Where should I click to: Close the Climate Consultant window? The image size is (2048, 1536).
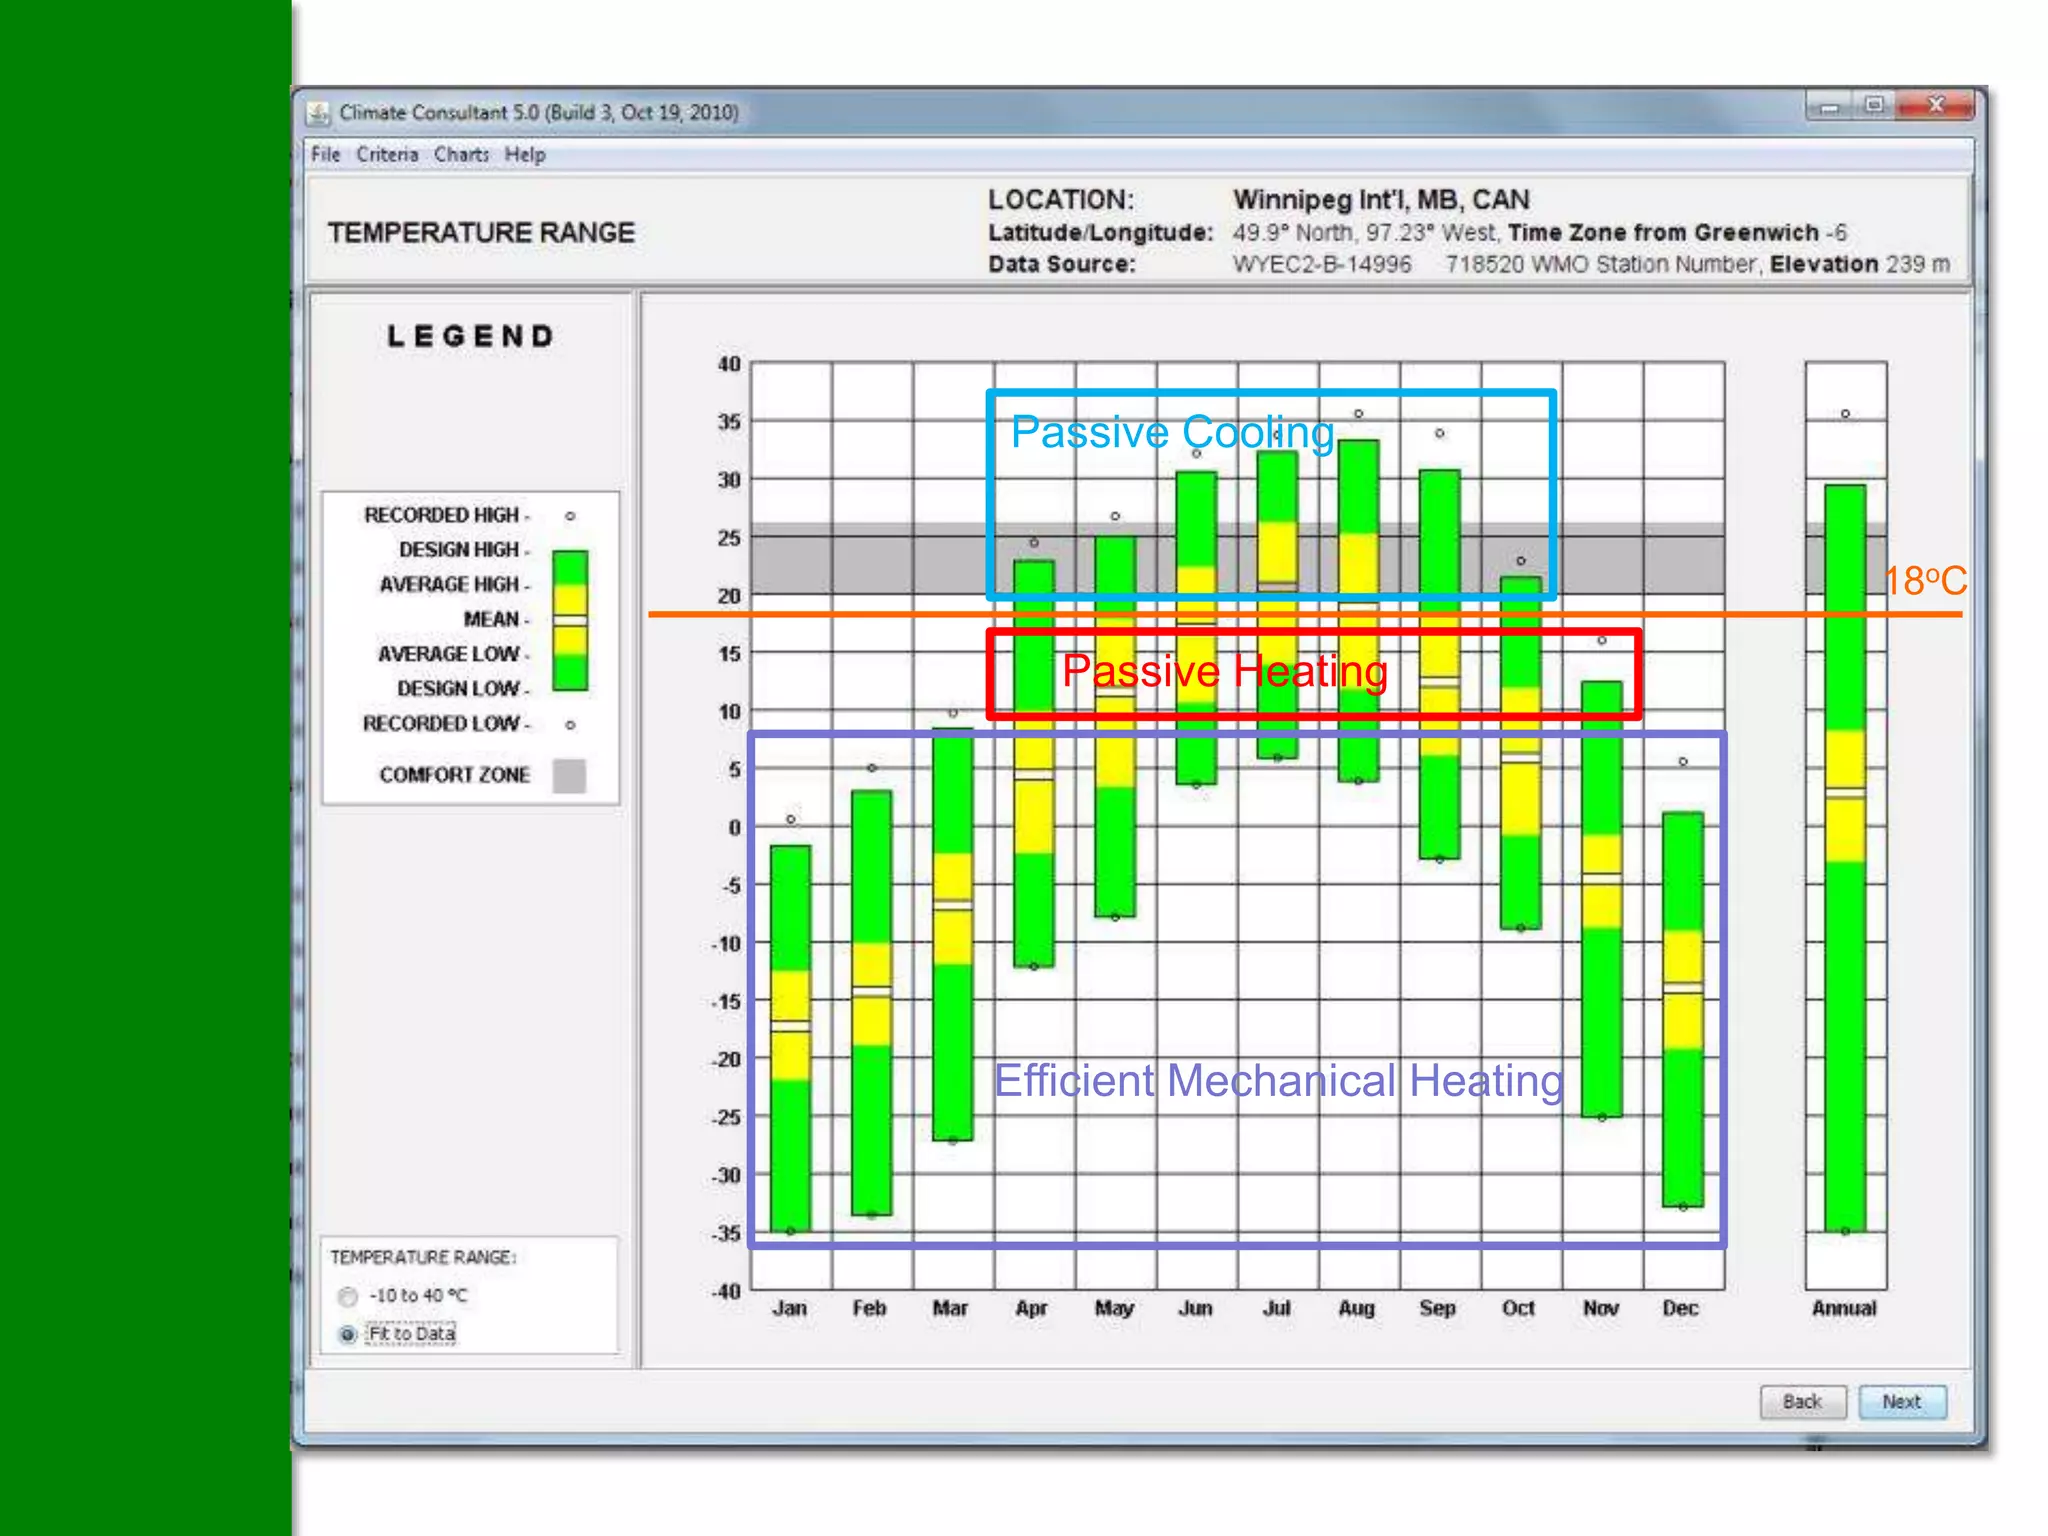pyautogui.click(x=1936, y=105)
